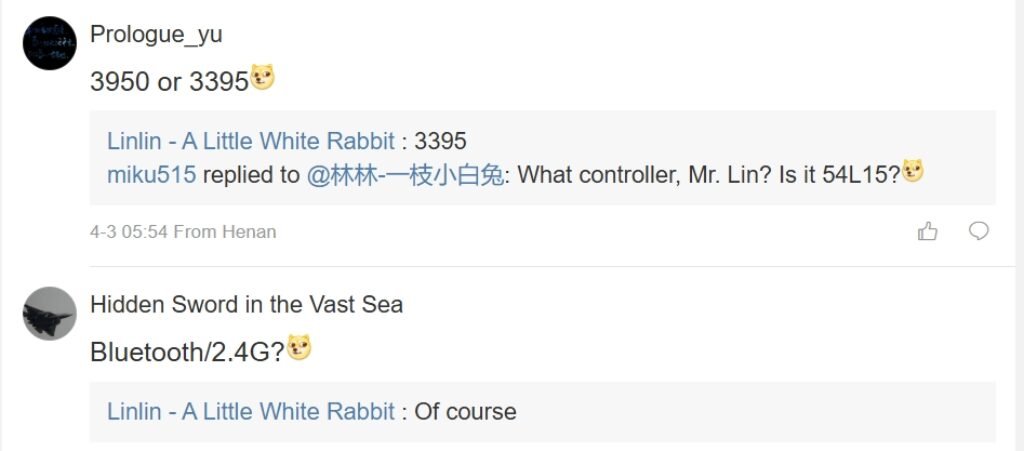The height and width of the screenshot is (451, 1024).
Task: Open Linlin's link beside 'Of course' reply
Action: pos(251,411)
